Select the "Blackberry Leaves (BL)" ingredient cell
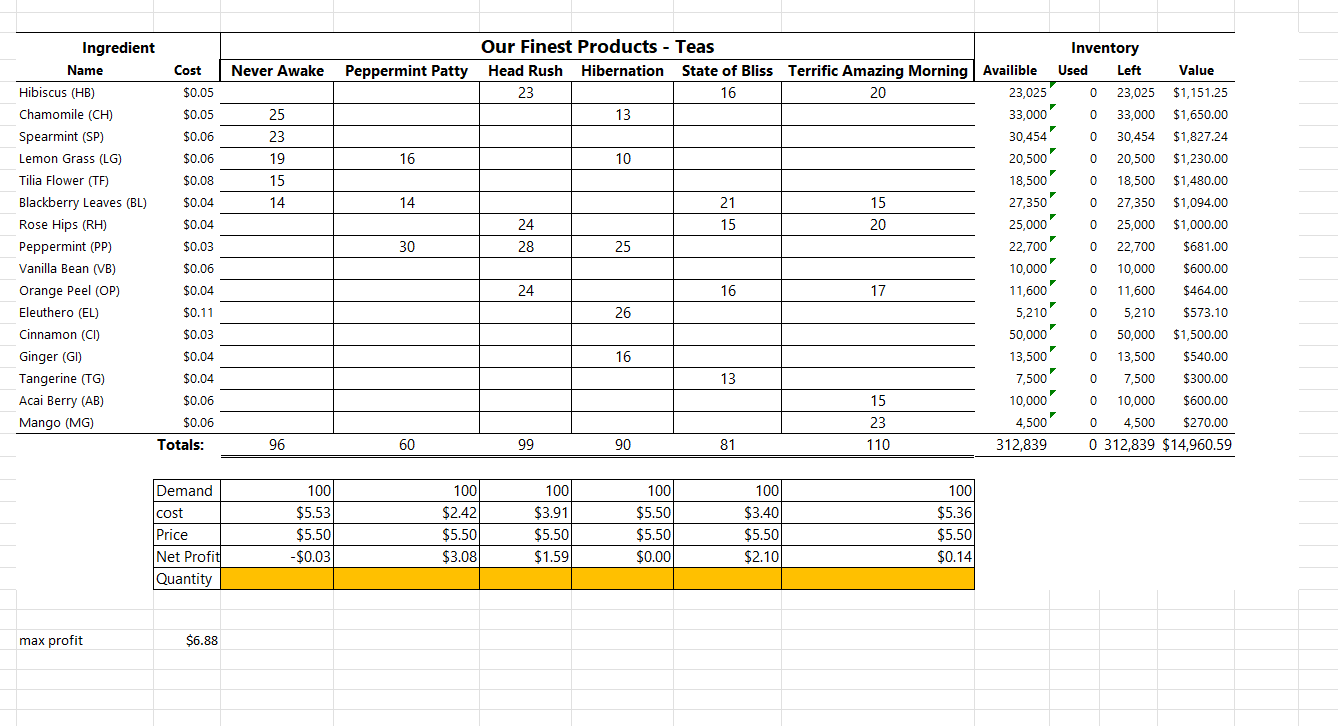Viewport: 1338px width, 726px height. click(x=83, y=203)
